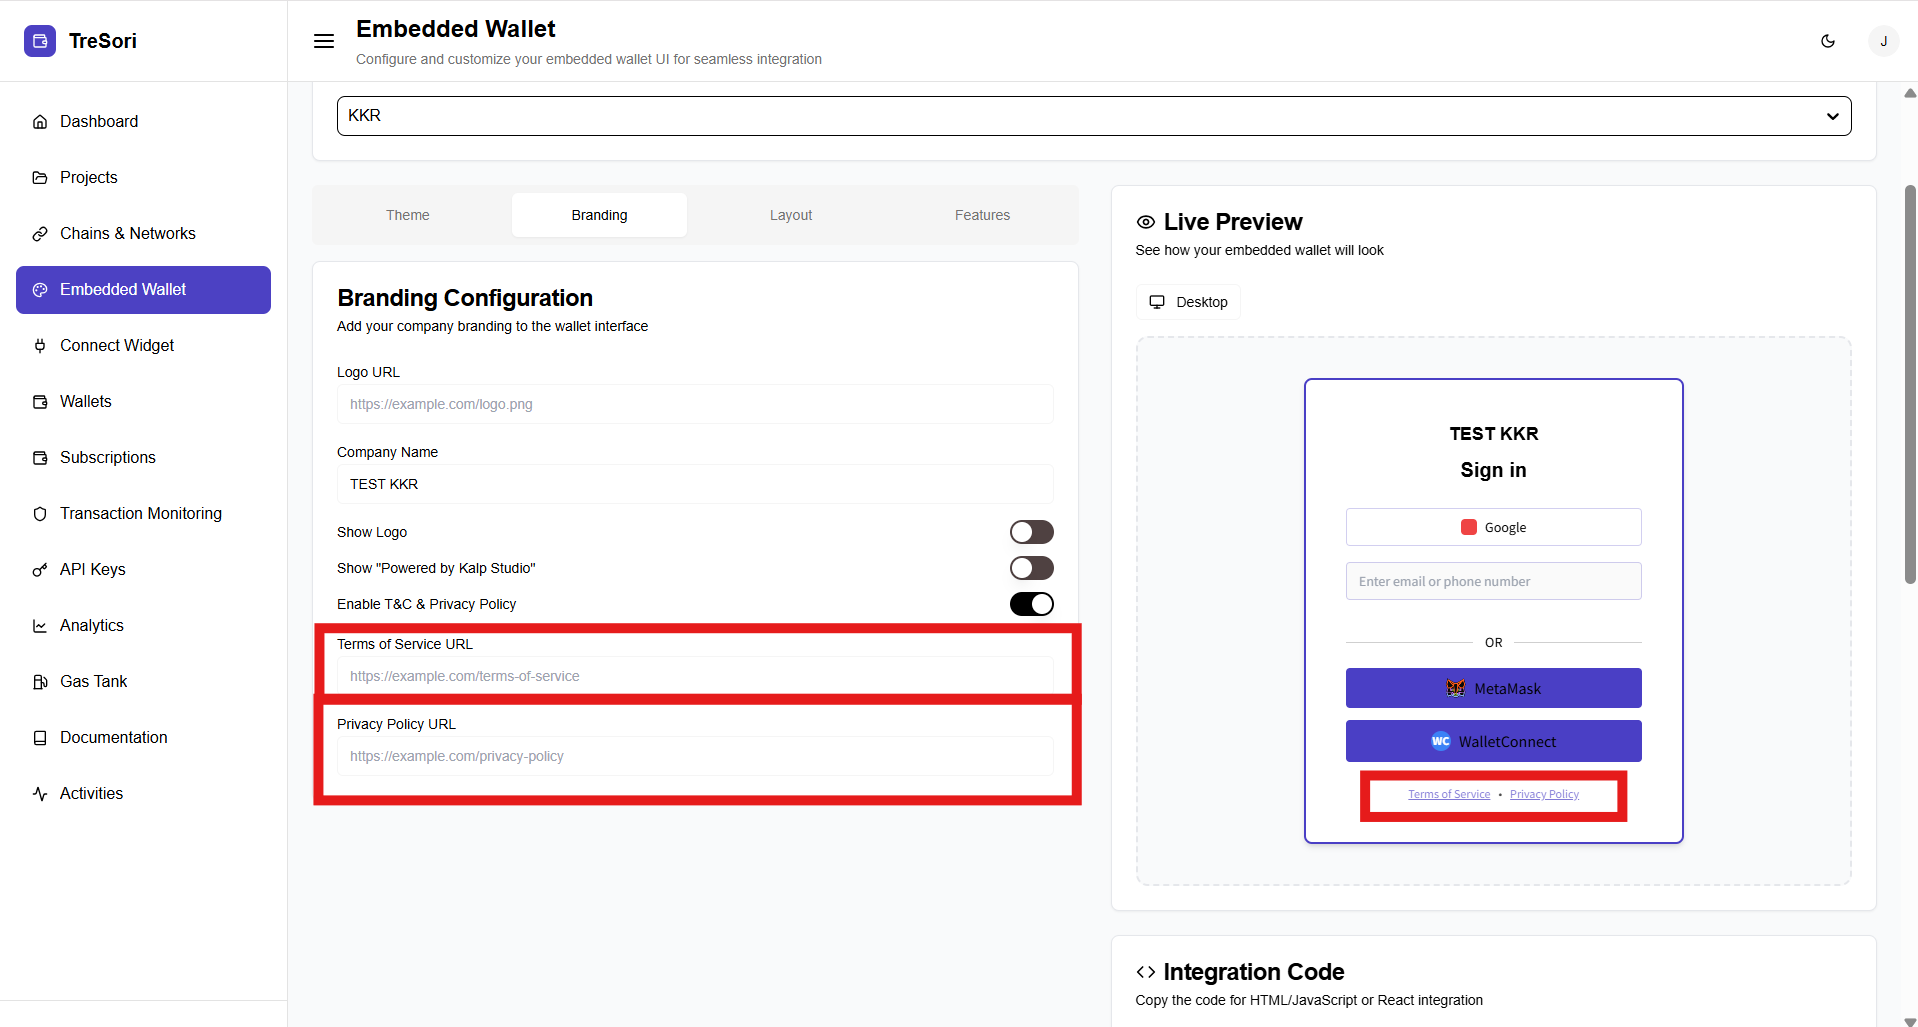The height and width of the screenshot is (1027, 1918).
Task: Switch to dark mode moon icon
Action: click(x=1827, y=41)
